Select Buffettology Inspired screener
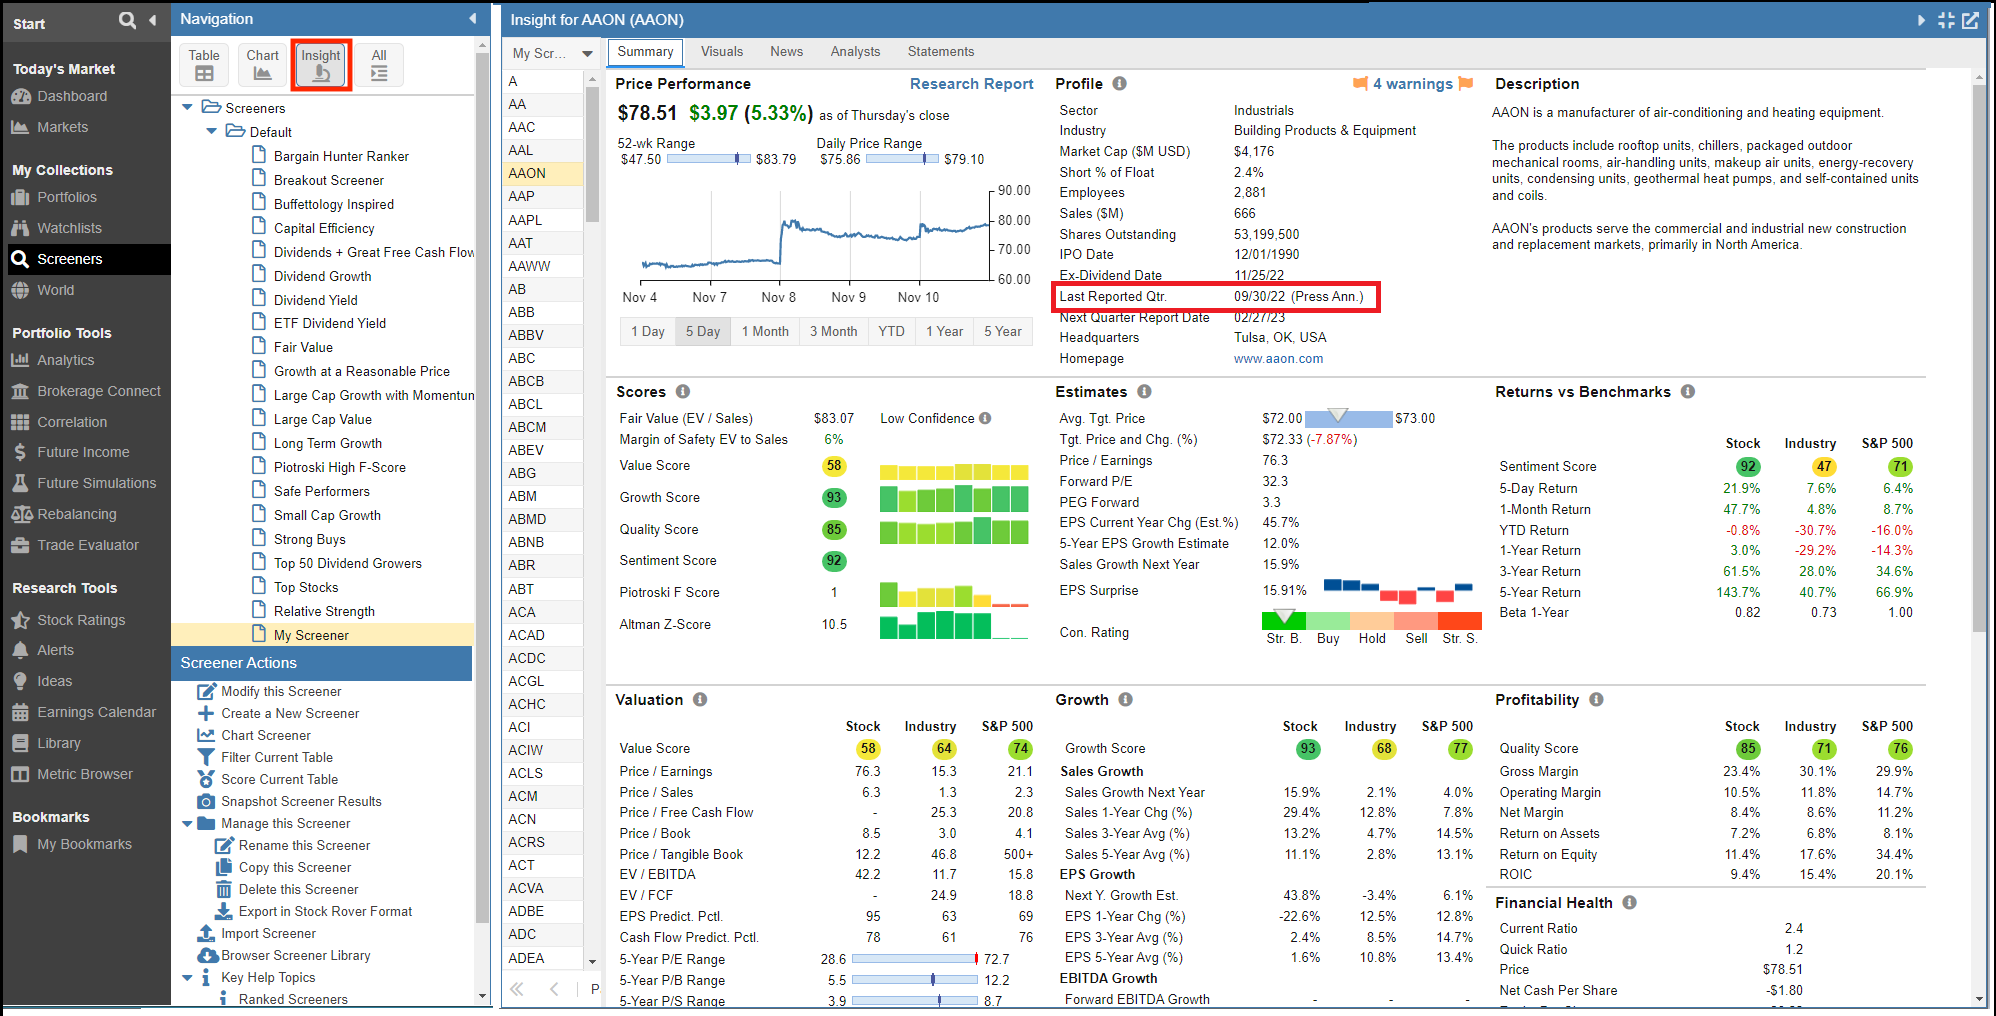The image size is (1996, 1016). coord(333,204)
